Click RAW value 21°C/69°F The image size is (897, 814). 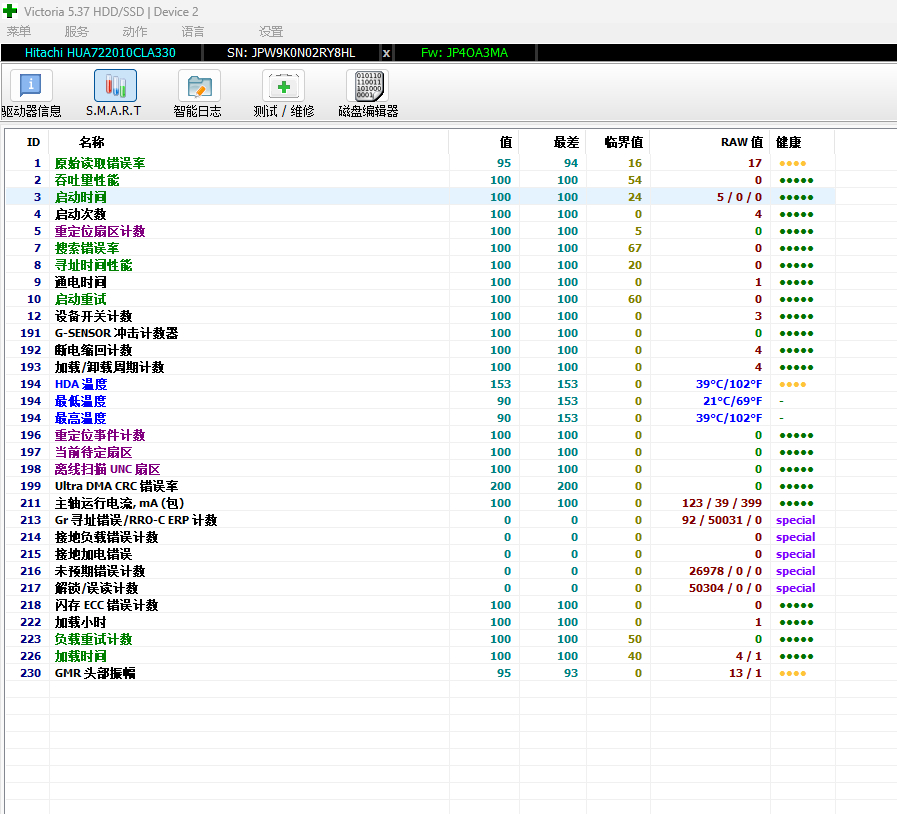coord(732,401)
